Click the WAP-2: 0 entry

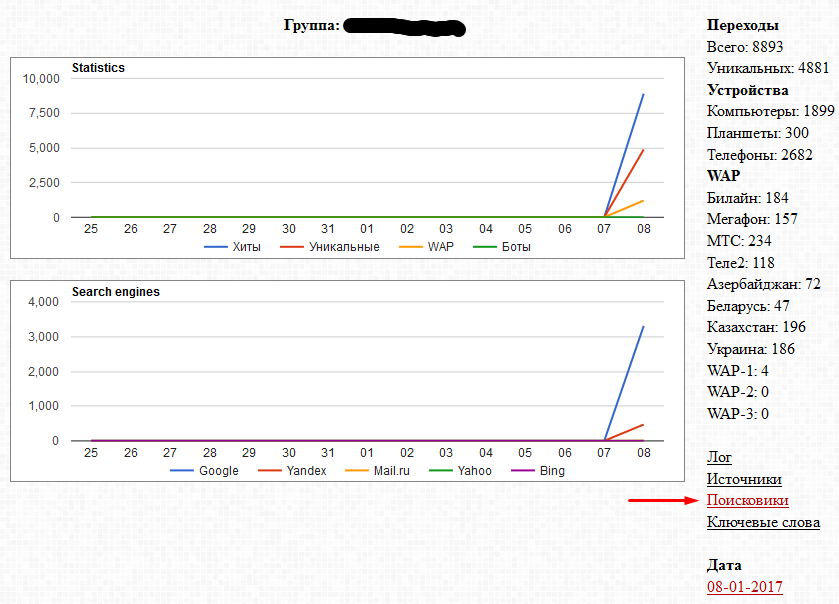[738, 392]
